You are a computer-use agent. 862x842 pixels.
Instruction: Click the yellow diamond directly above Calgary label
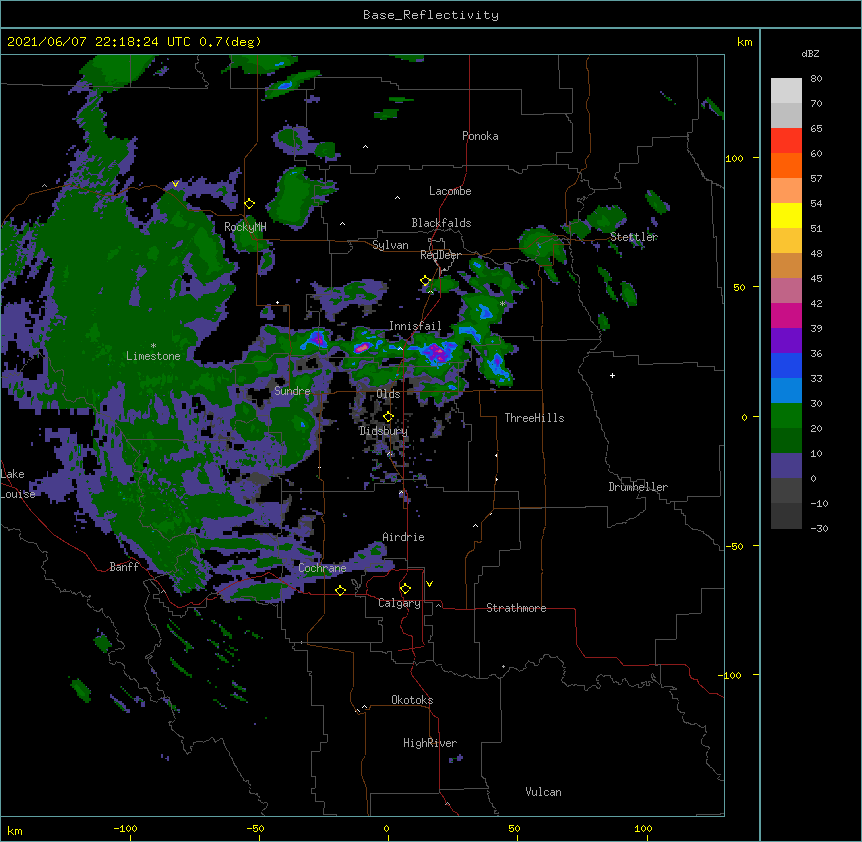[x=405, y=589]
